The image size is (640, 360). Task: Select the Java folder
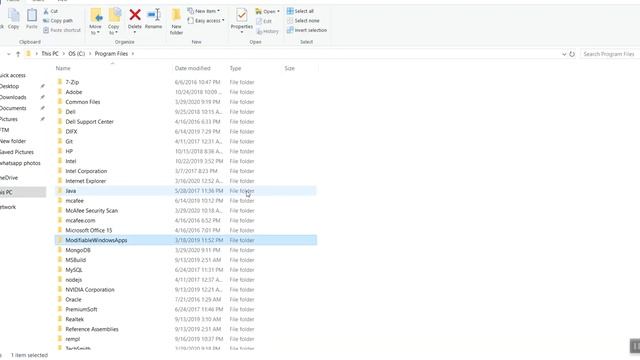(186, 191)
